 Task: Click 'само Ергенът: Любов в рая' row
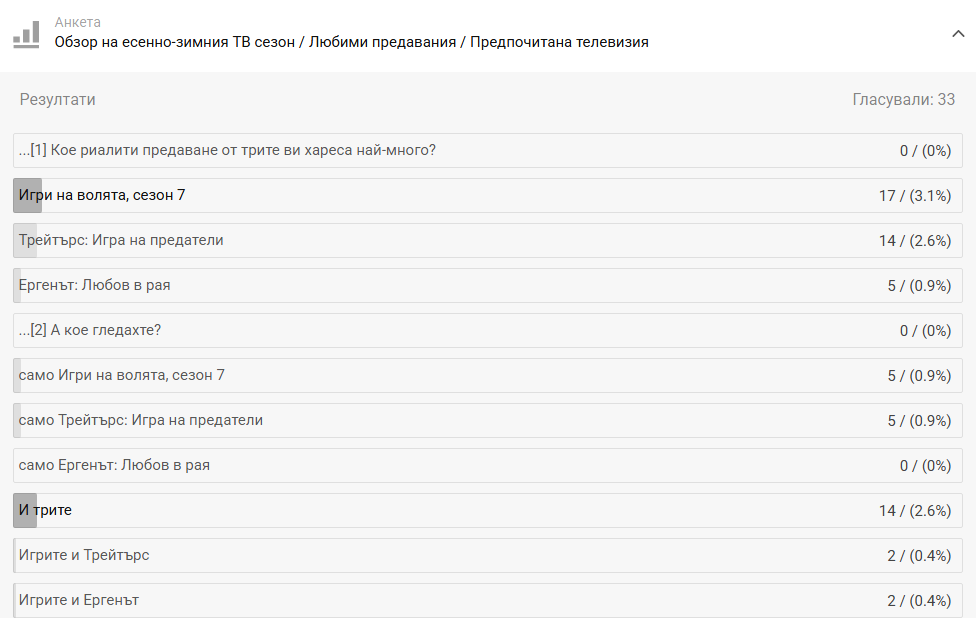click(114, 465)
